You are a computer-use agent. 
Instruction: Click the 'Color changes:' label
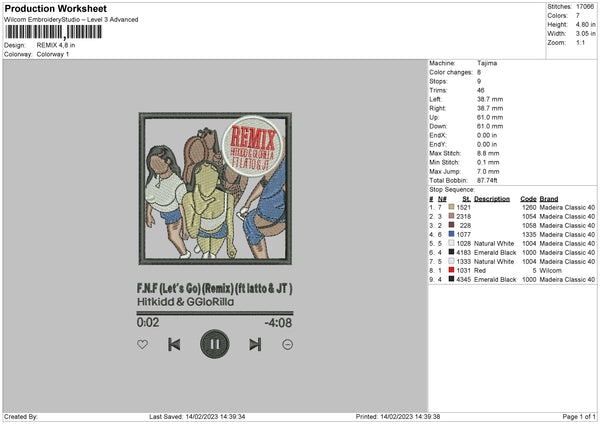pos(451,72)
